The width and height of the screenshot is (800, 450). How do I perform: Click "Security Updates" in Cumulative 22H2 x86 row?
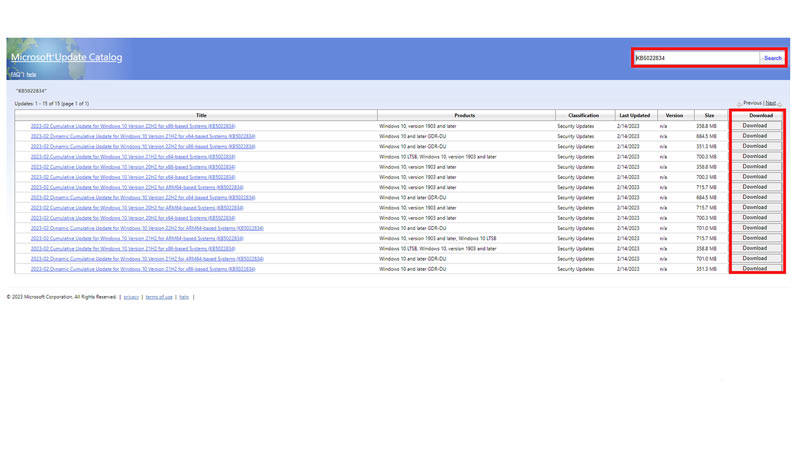coord(576,126)
